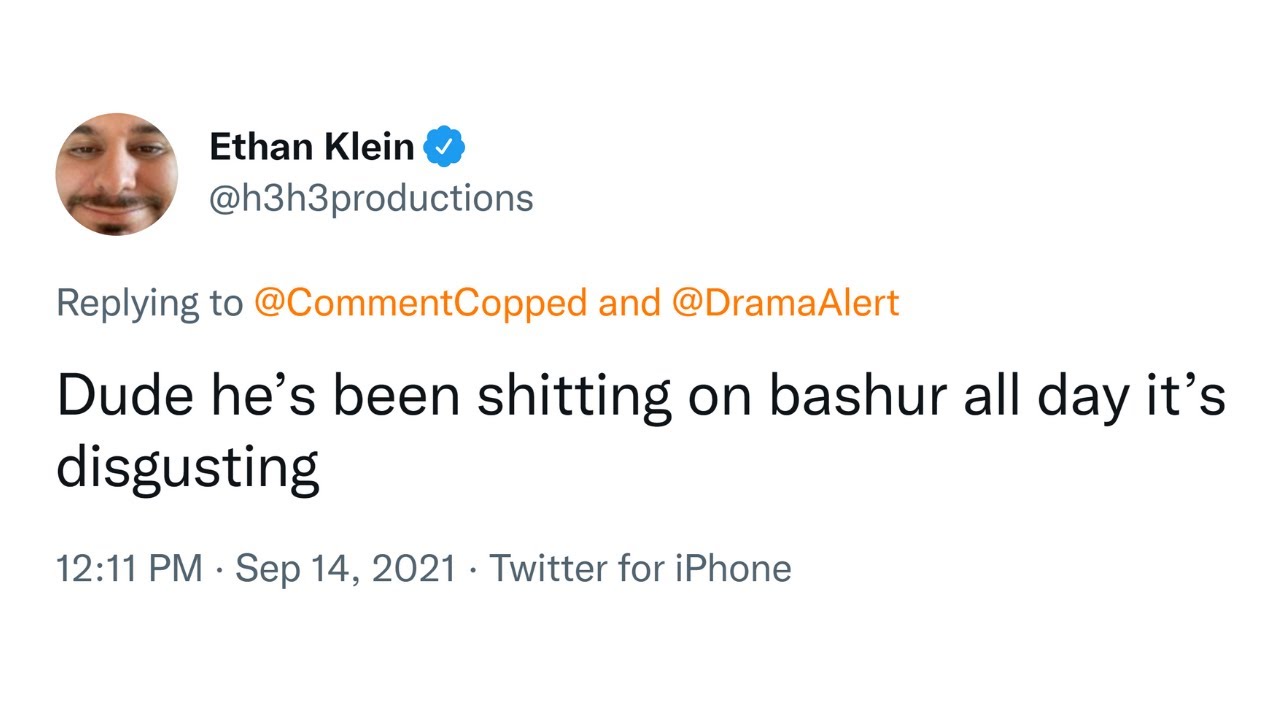
Task: Click the orange "and" between the mentions
Action: pyautogui.click(x=628, y=302)
